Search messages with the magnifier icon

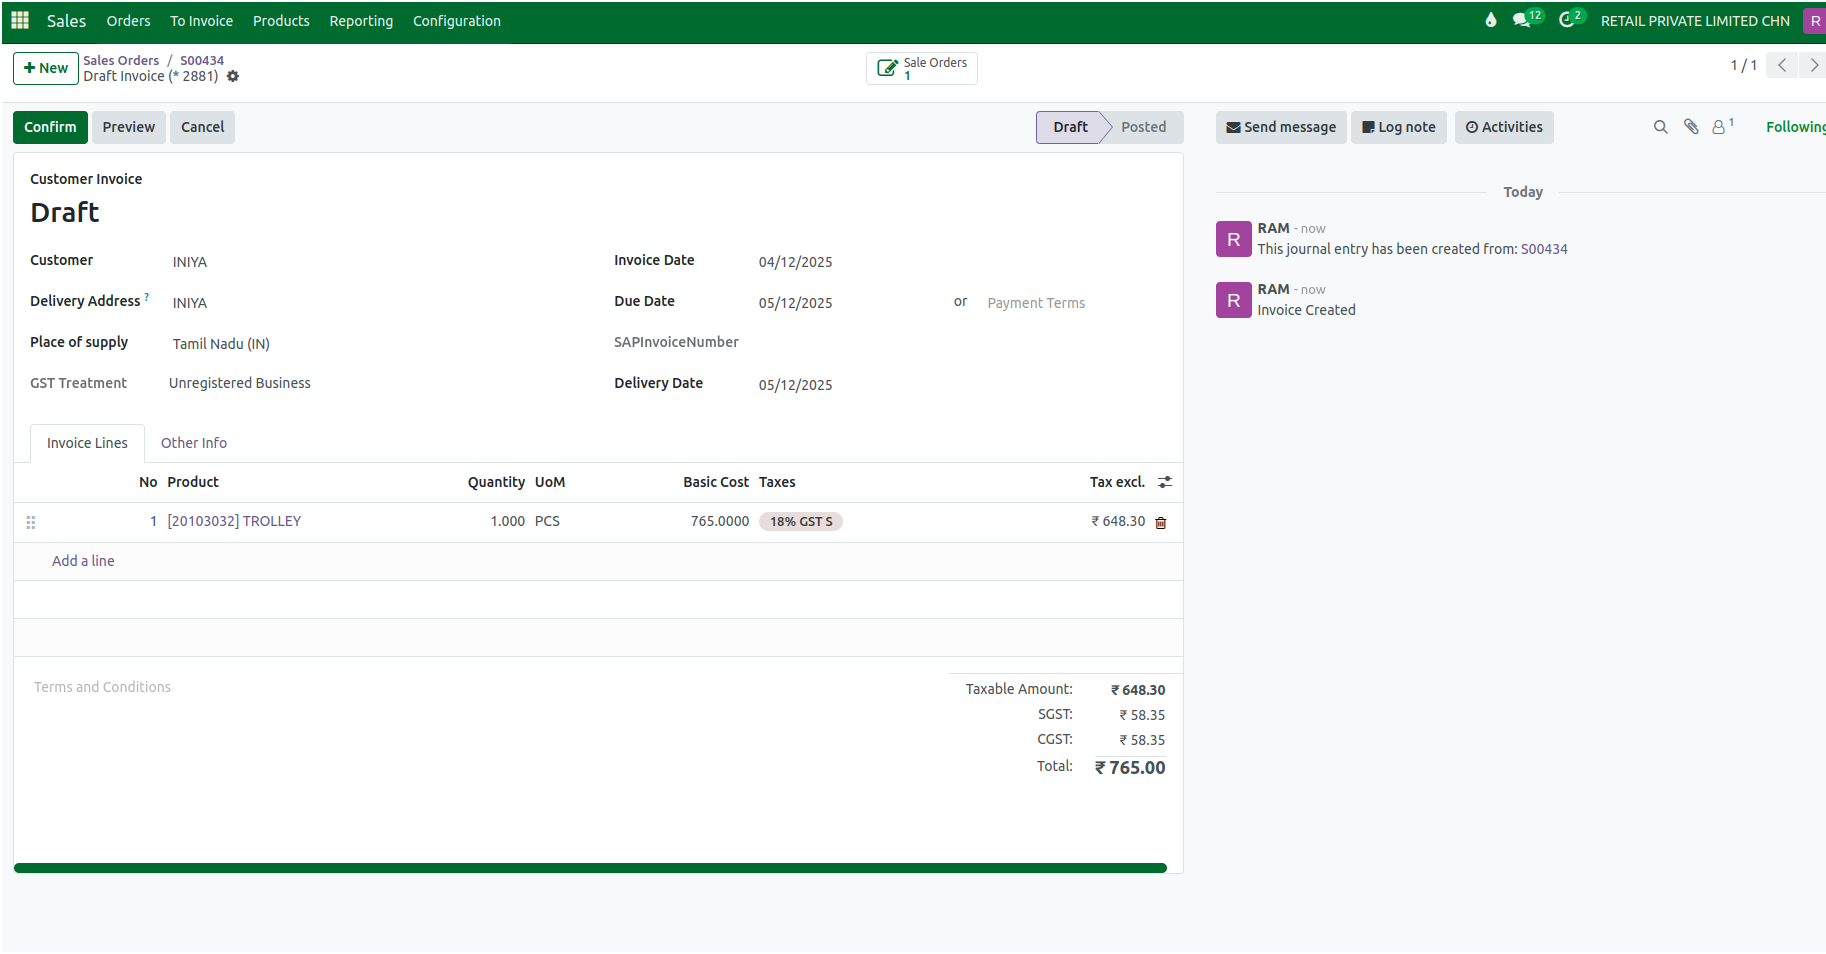coord(1660,127)
